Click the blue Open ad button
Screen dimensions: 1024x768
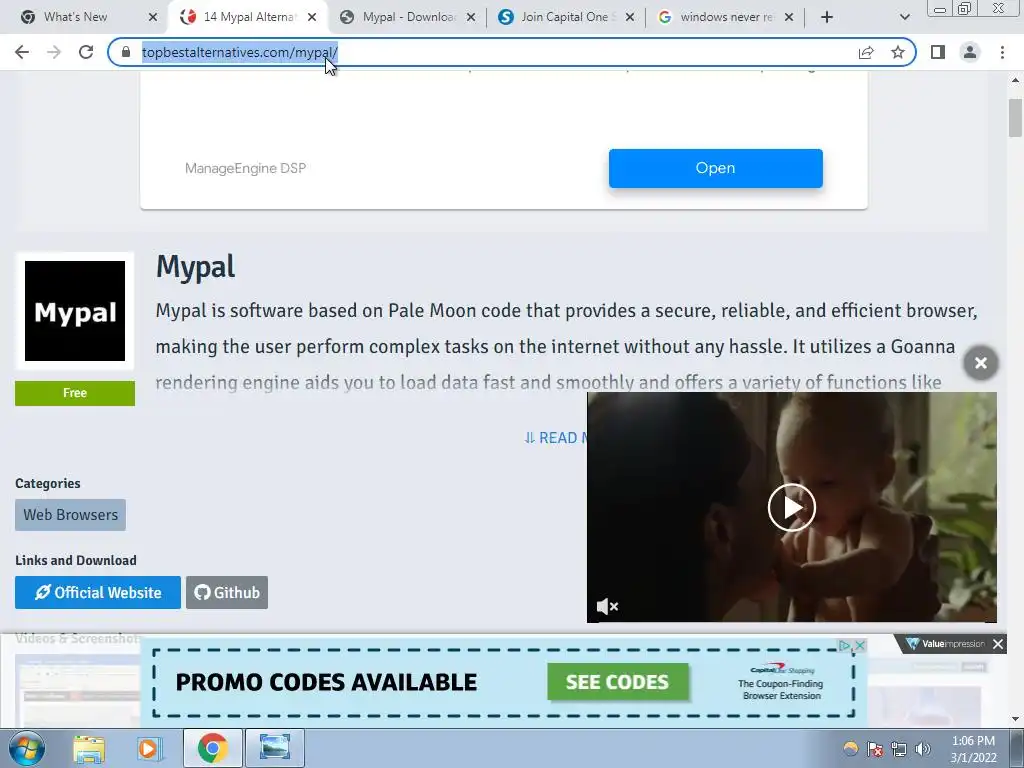click(x=715, y=168)
